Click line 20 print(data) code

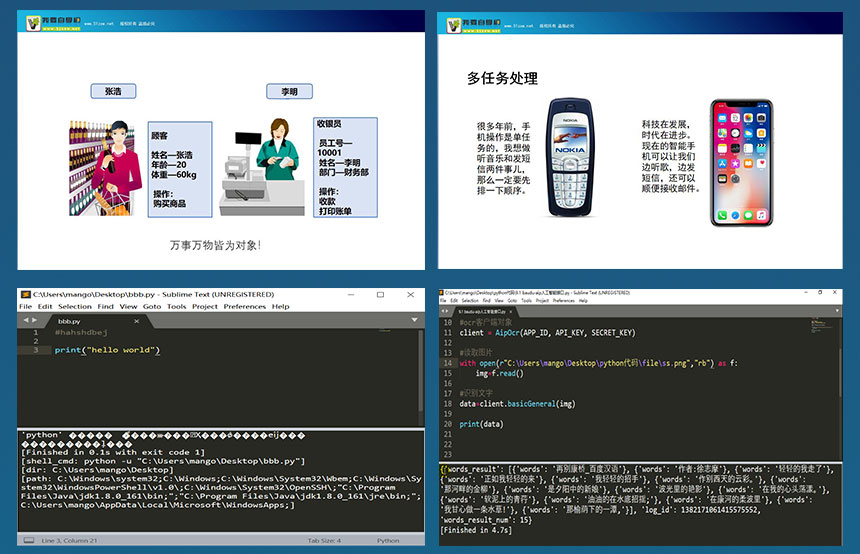click(481, 424)
